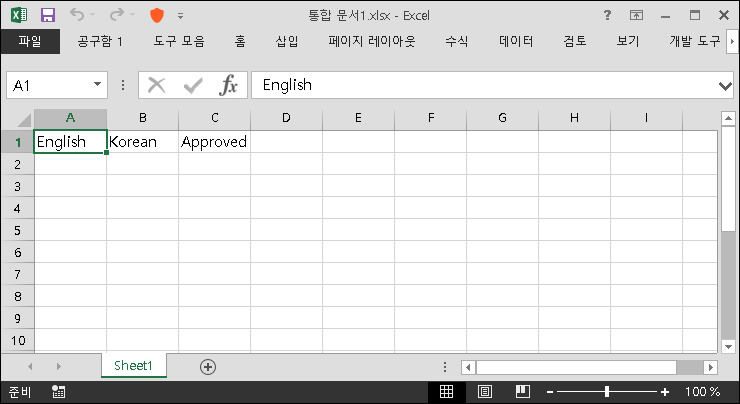Open the Name Box dropdown
This screenshot has height=404, width=740.
pos(97,86)
